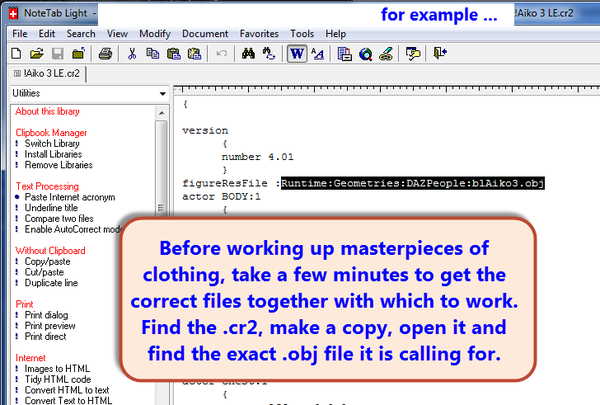Open the File menu
600x405 pixels.
[x=20, y=34]
